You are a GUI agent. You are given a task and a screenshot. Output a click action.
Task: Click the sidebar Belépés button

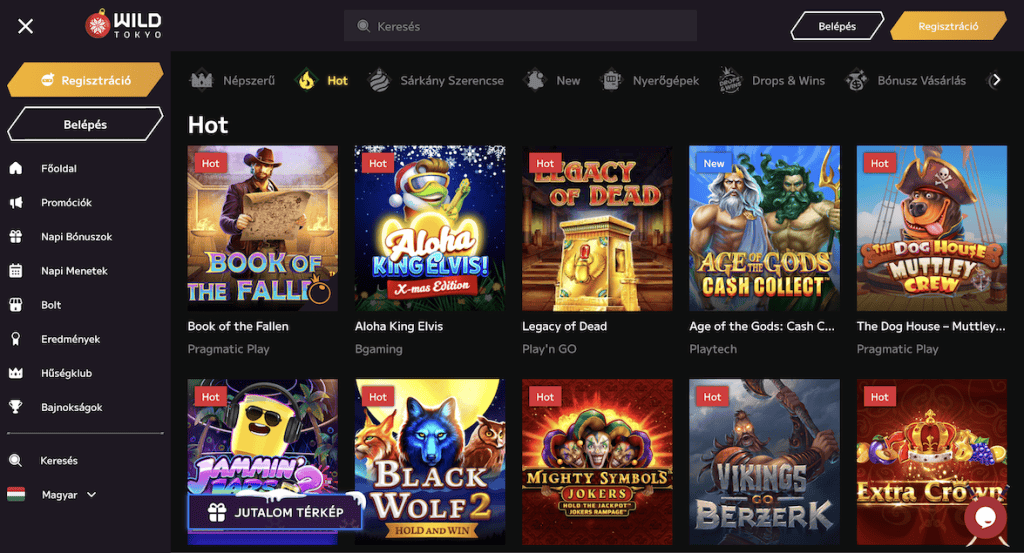coord(85,125)
